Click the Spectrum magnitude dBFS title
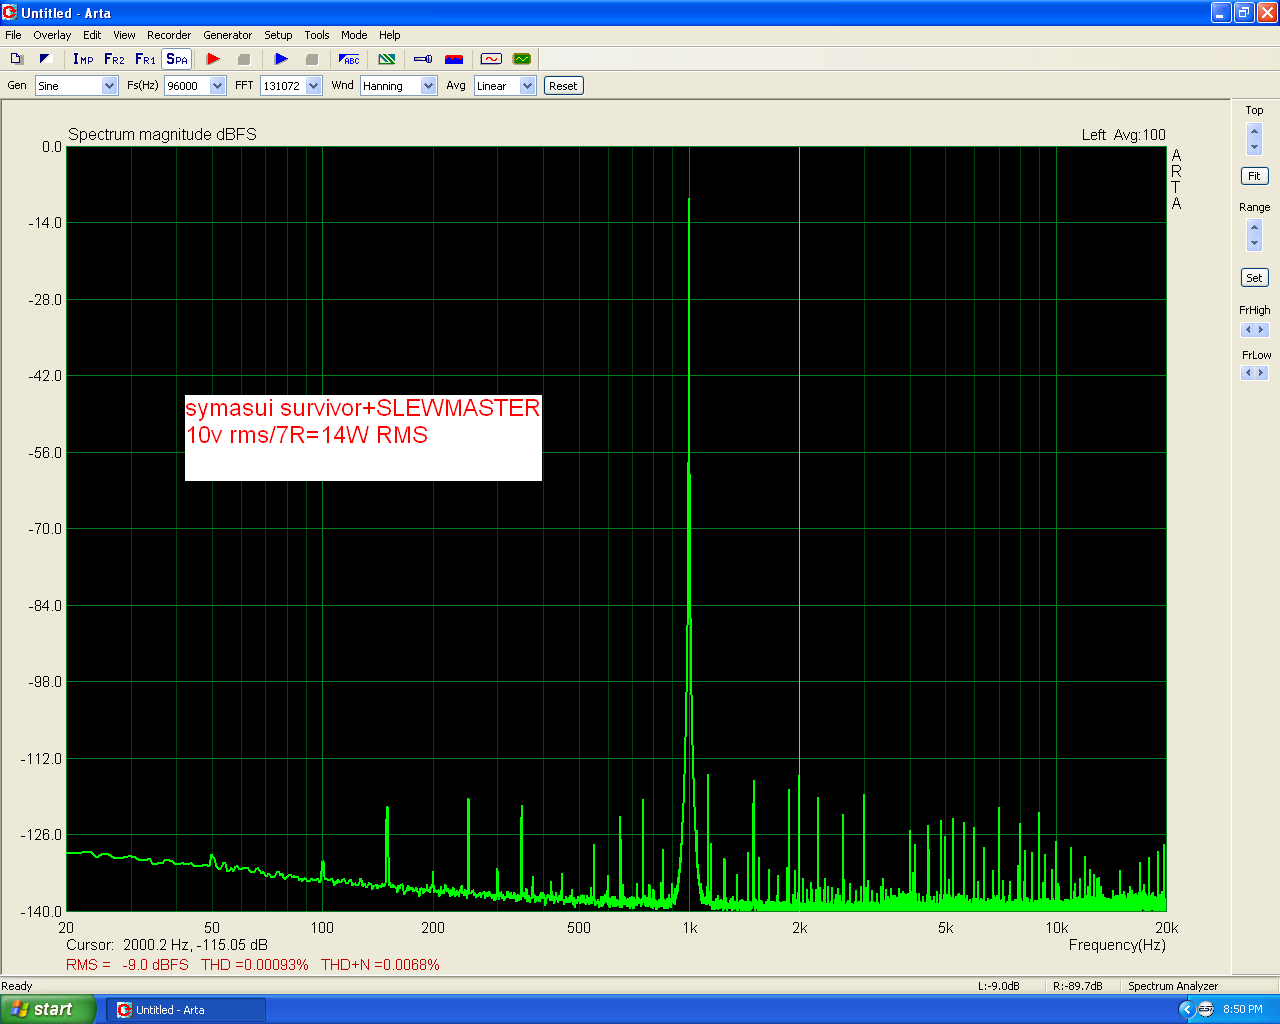 click(x=162, y=135)
